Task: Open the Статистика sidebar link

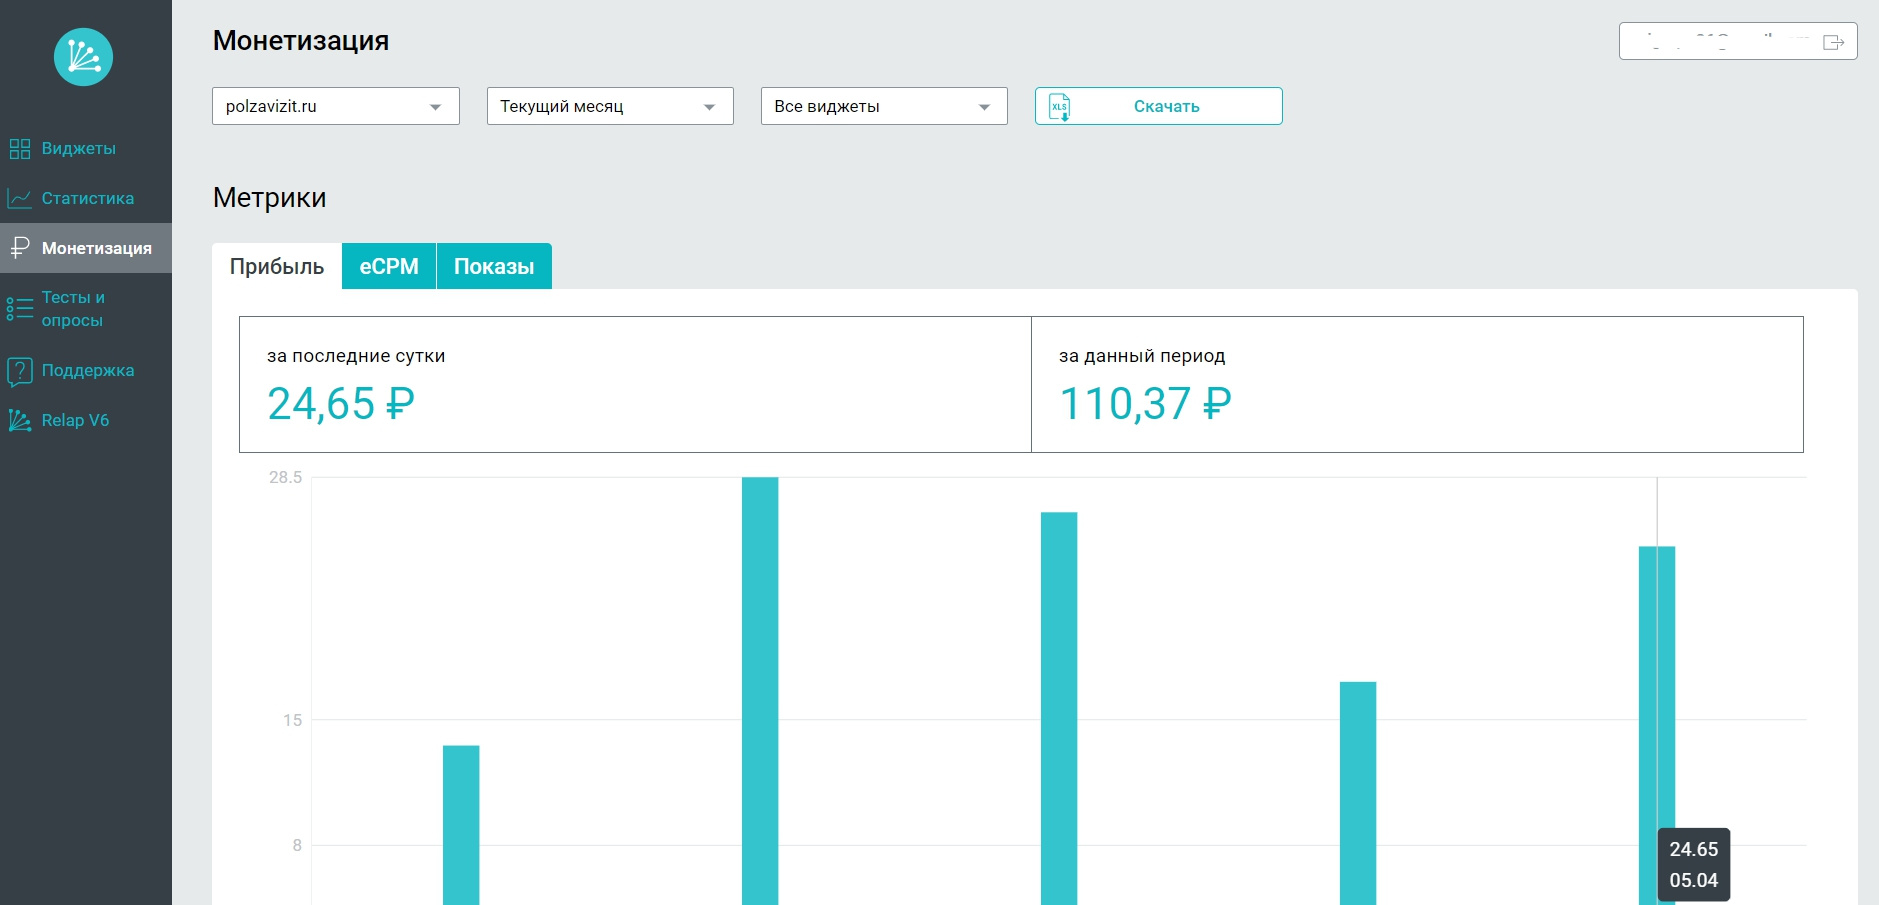Action: point(87,199)
